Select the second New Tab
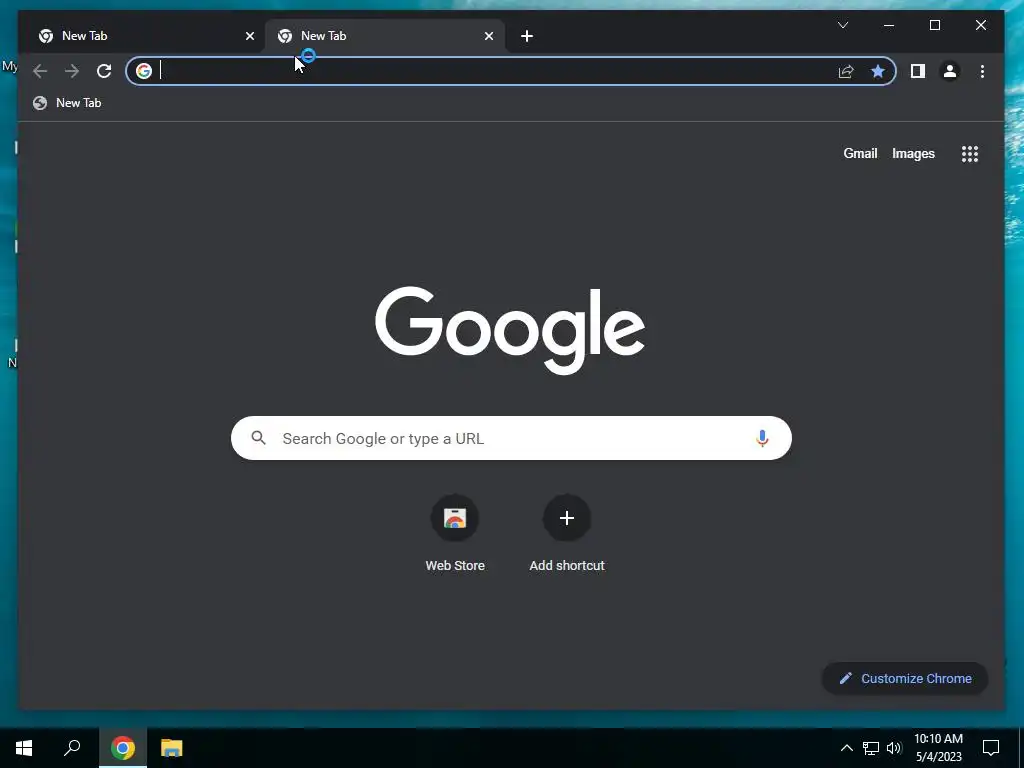 point(385,36)
